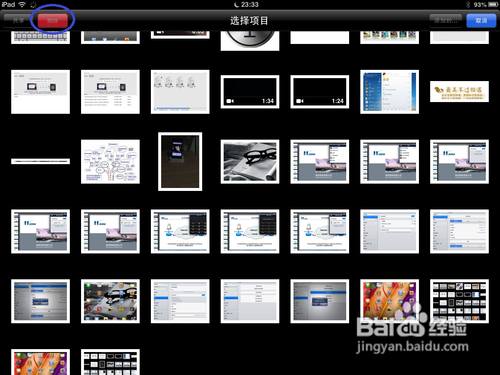
Task: Select the home screen with glasses wallpaper thumbnail
Action: (x=110, y=301)
